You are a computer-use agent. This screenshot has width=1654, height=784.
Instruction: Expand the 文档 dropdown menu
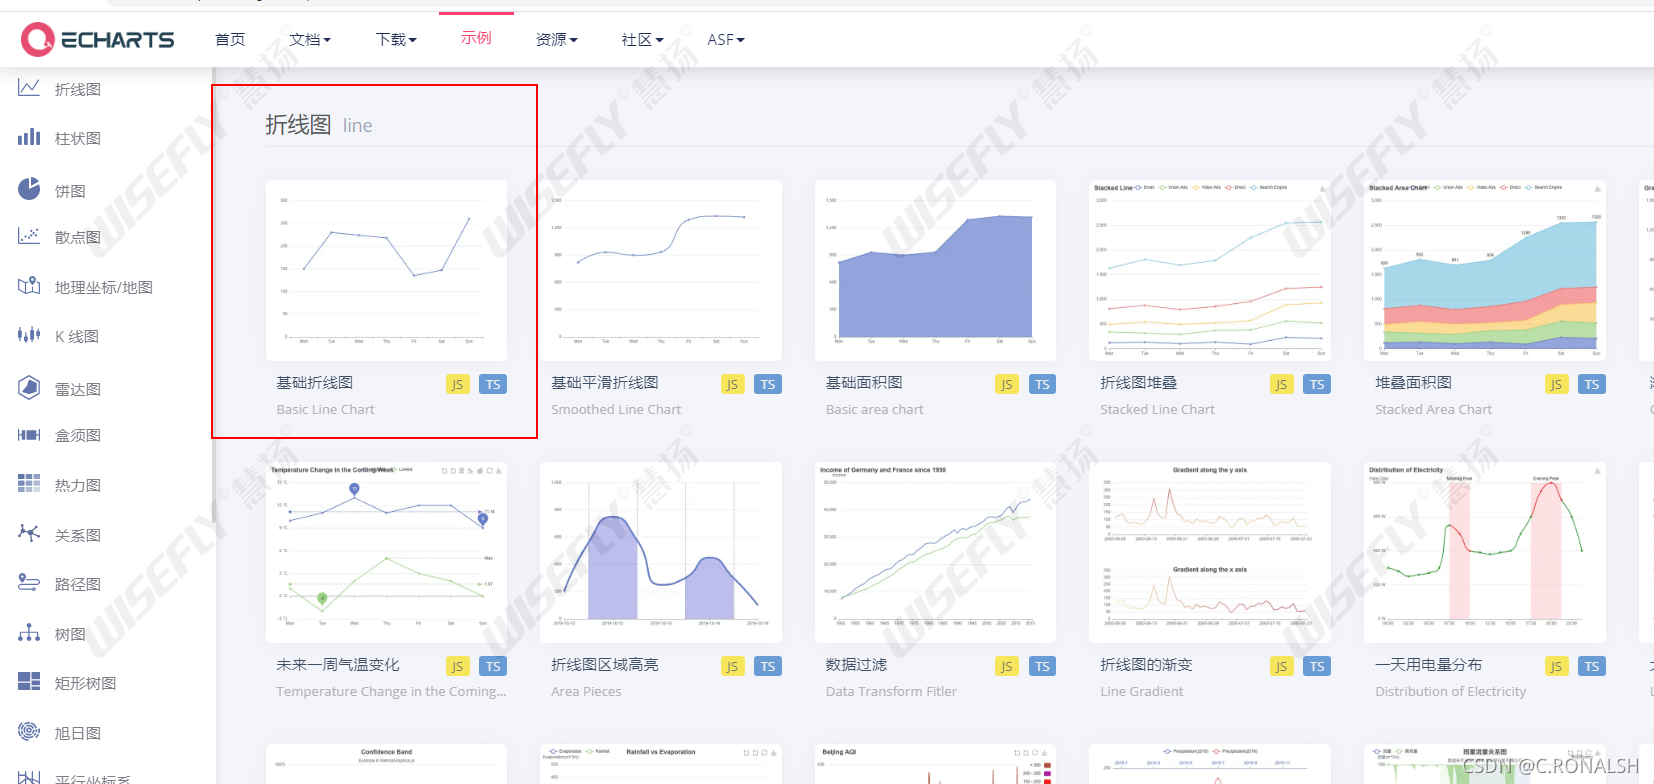coord(310,40)
